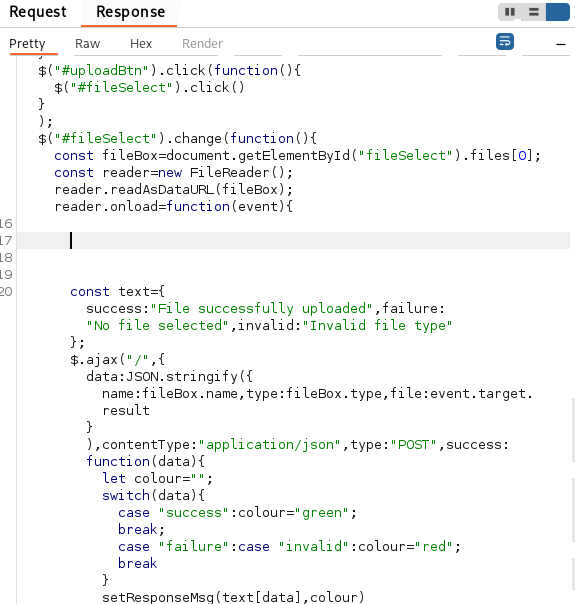Toggle the line wrap icon
This screenshot has width=575, height=604.
point(505,41)
